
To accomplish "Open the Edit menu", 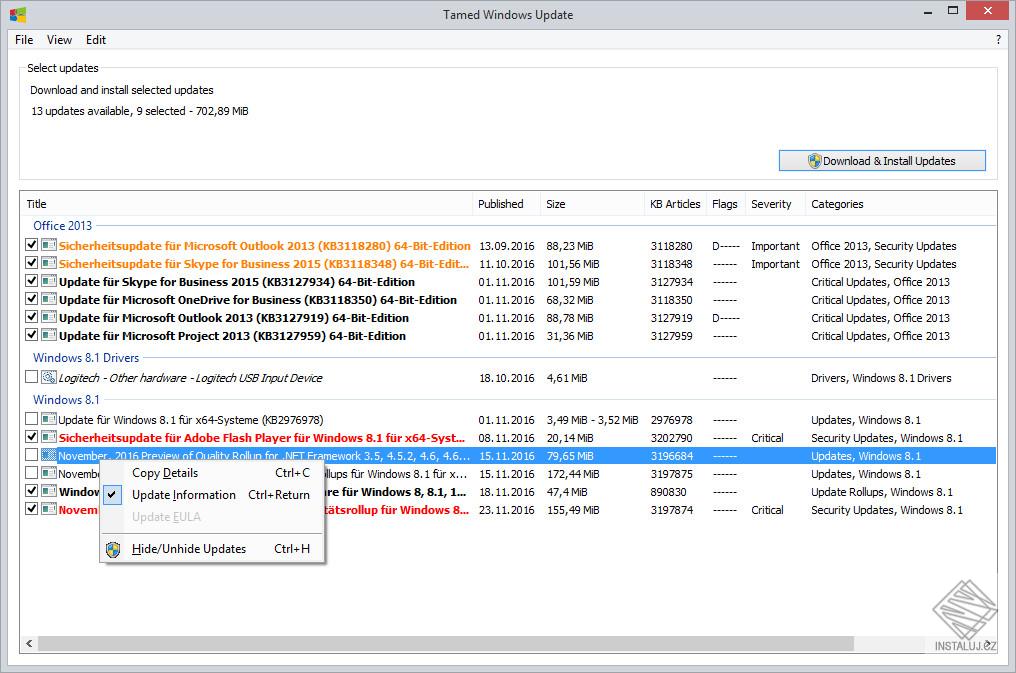I will 96,40.
